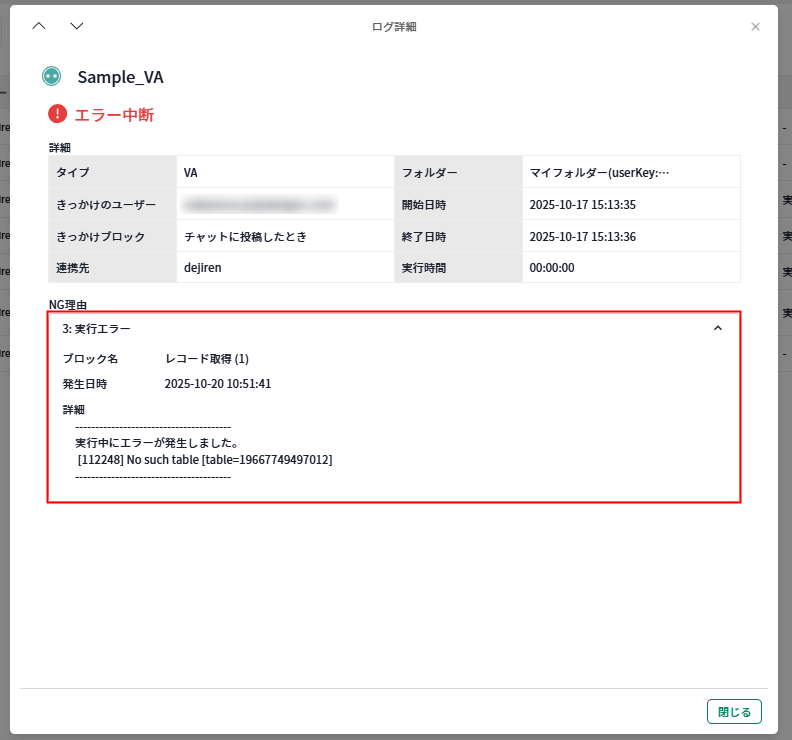Select the truncated マイフォルダー folder value
This screenshot has height=740, width=792.
[599, 172]
